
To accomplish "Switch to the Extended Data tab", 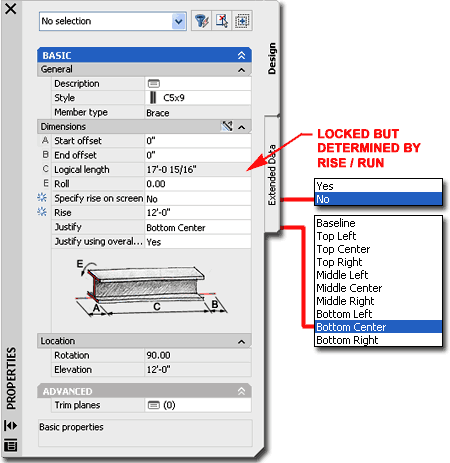I will [x=272, y=175].
